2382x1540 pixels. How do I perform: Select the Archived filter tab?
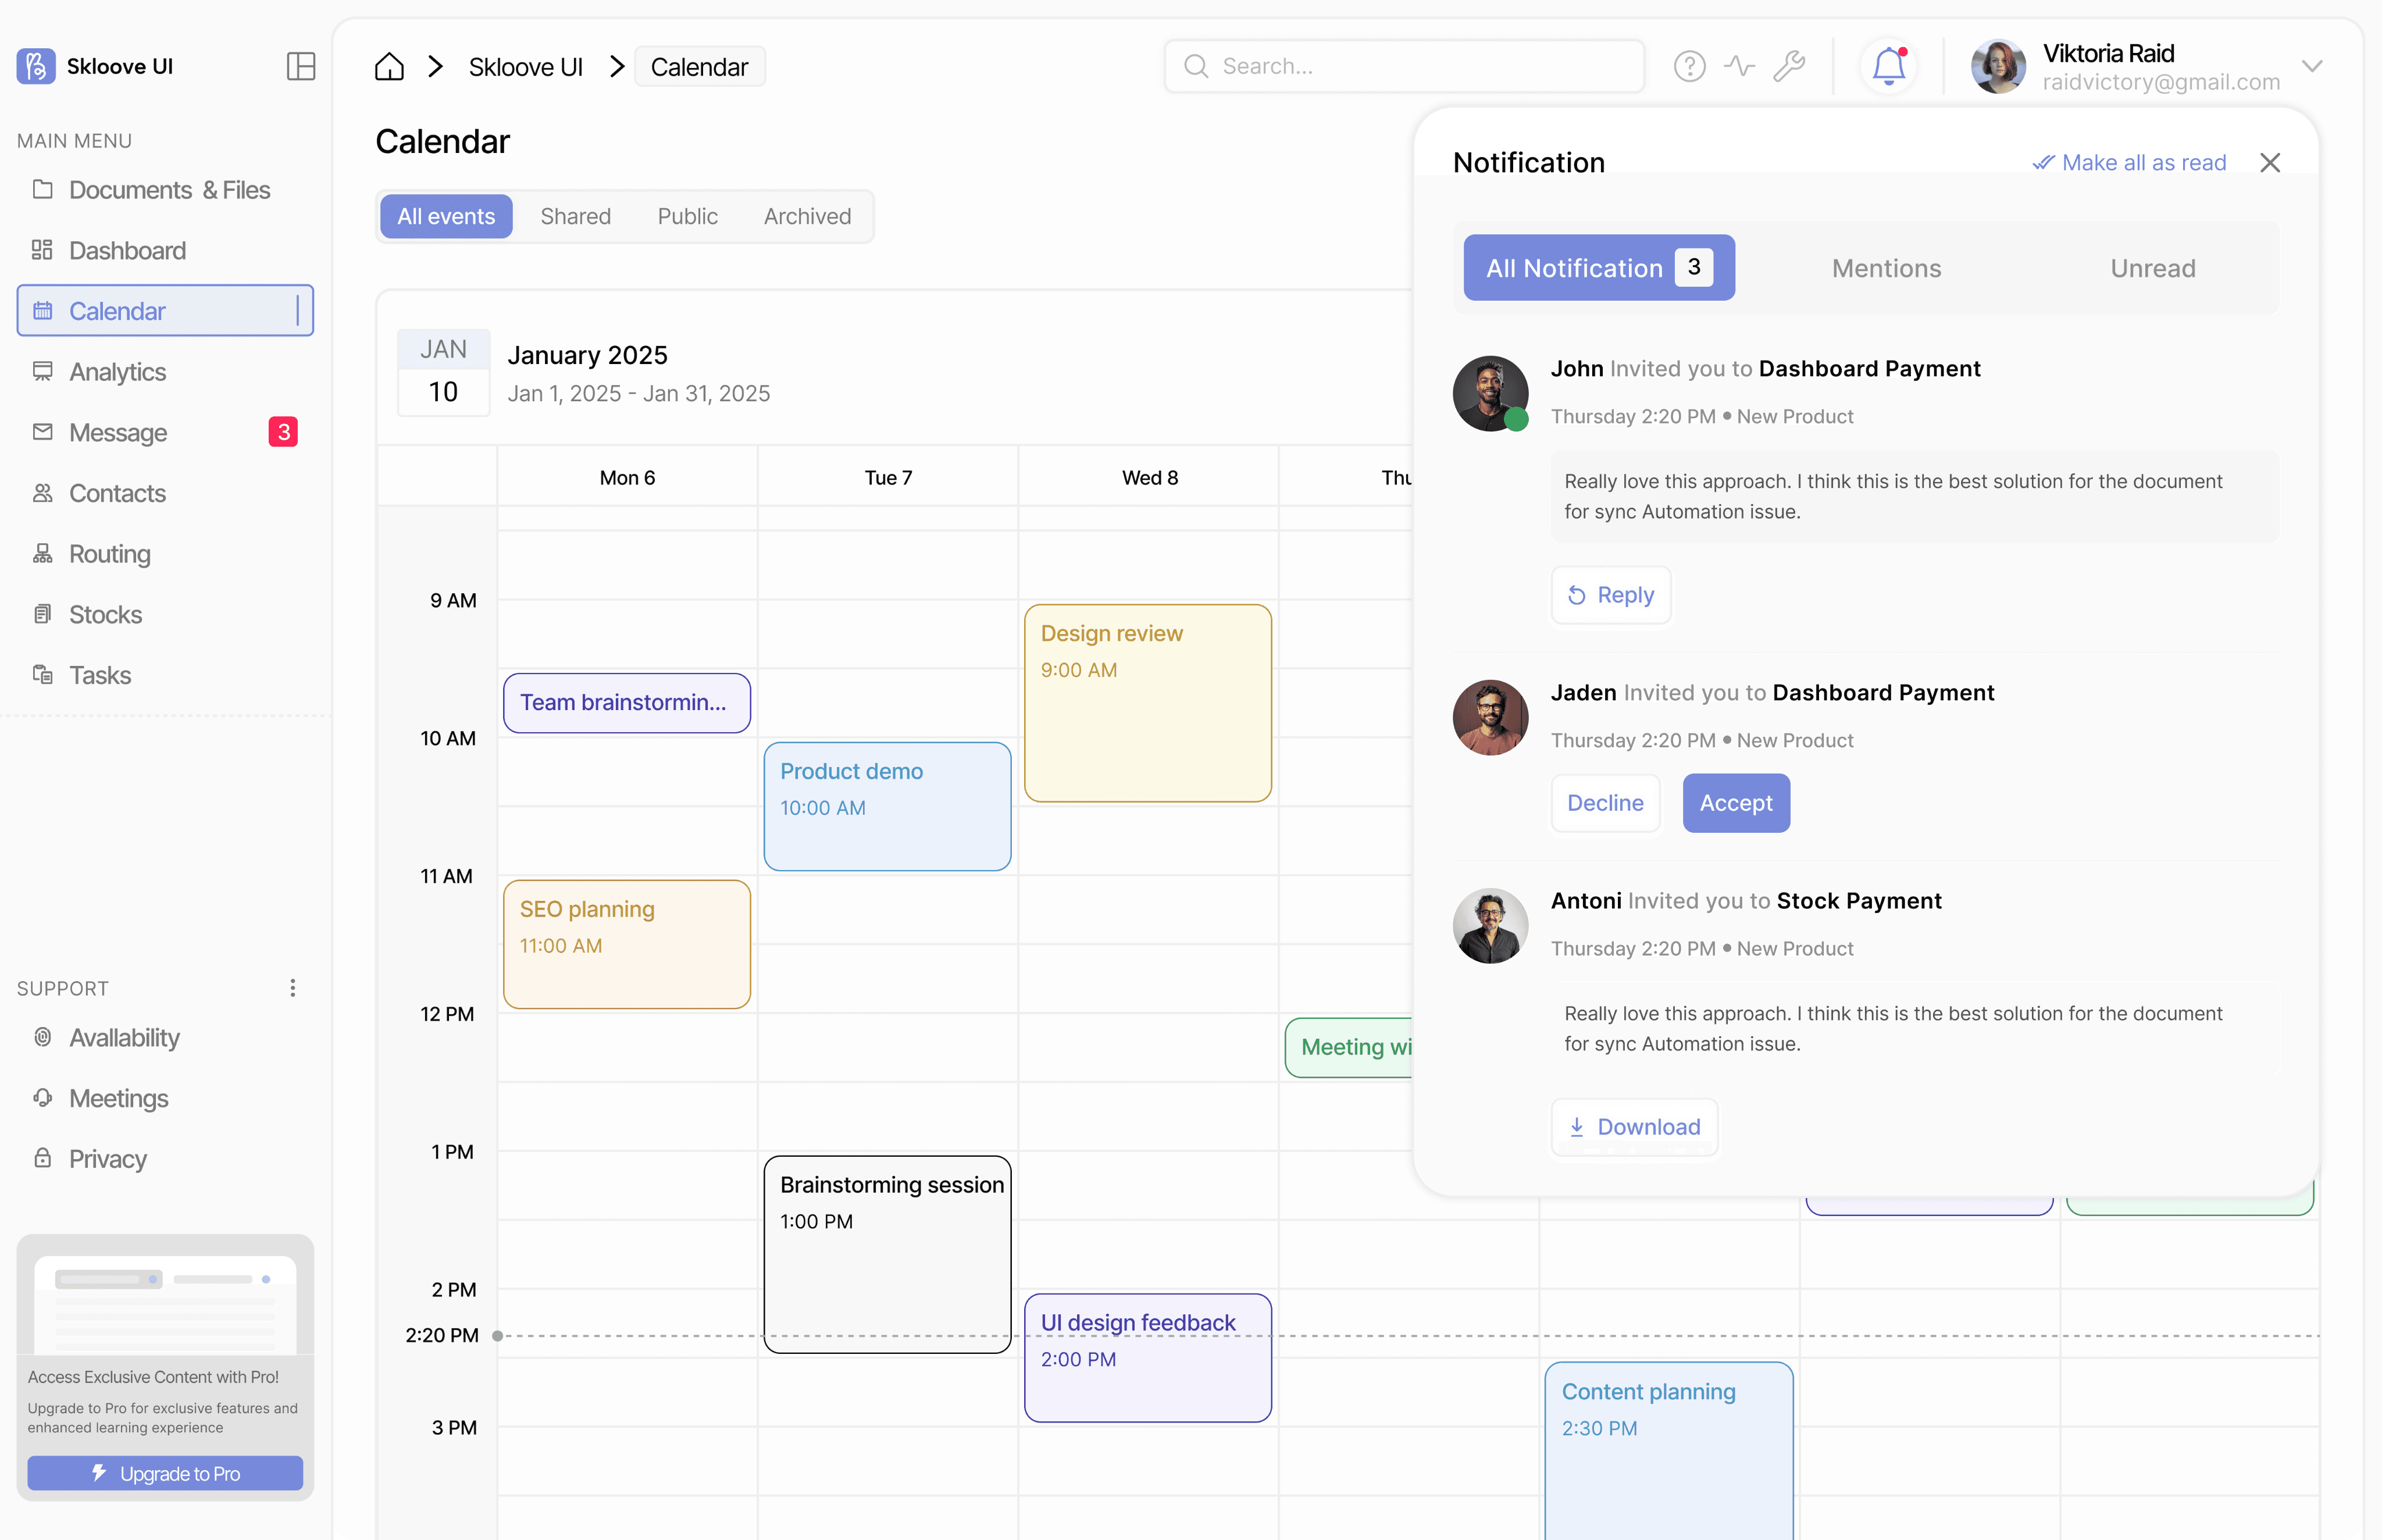click(x=807, y=216)
